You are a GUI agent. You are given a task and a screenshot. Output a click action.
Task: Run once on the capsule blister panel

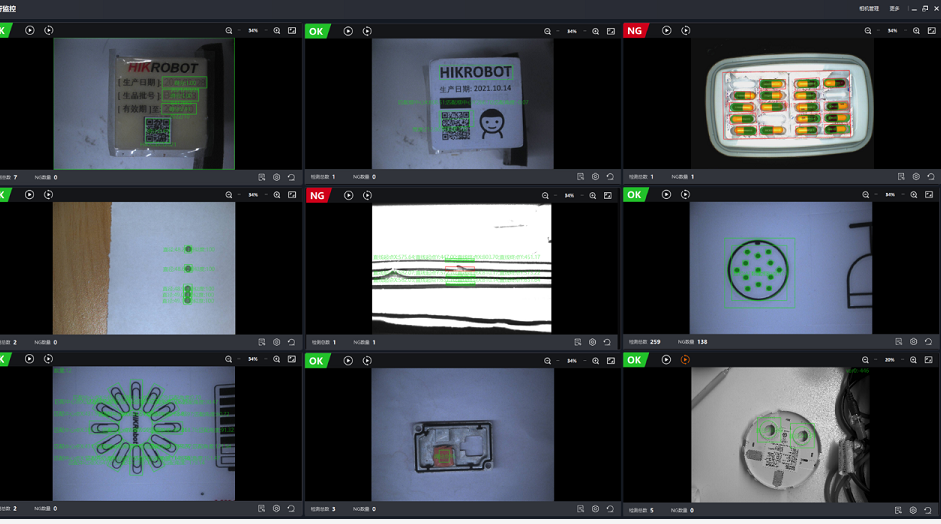(667, 31)
